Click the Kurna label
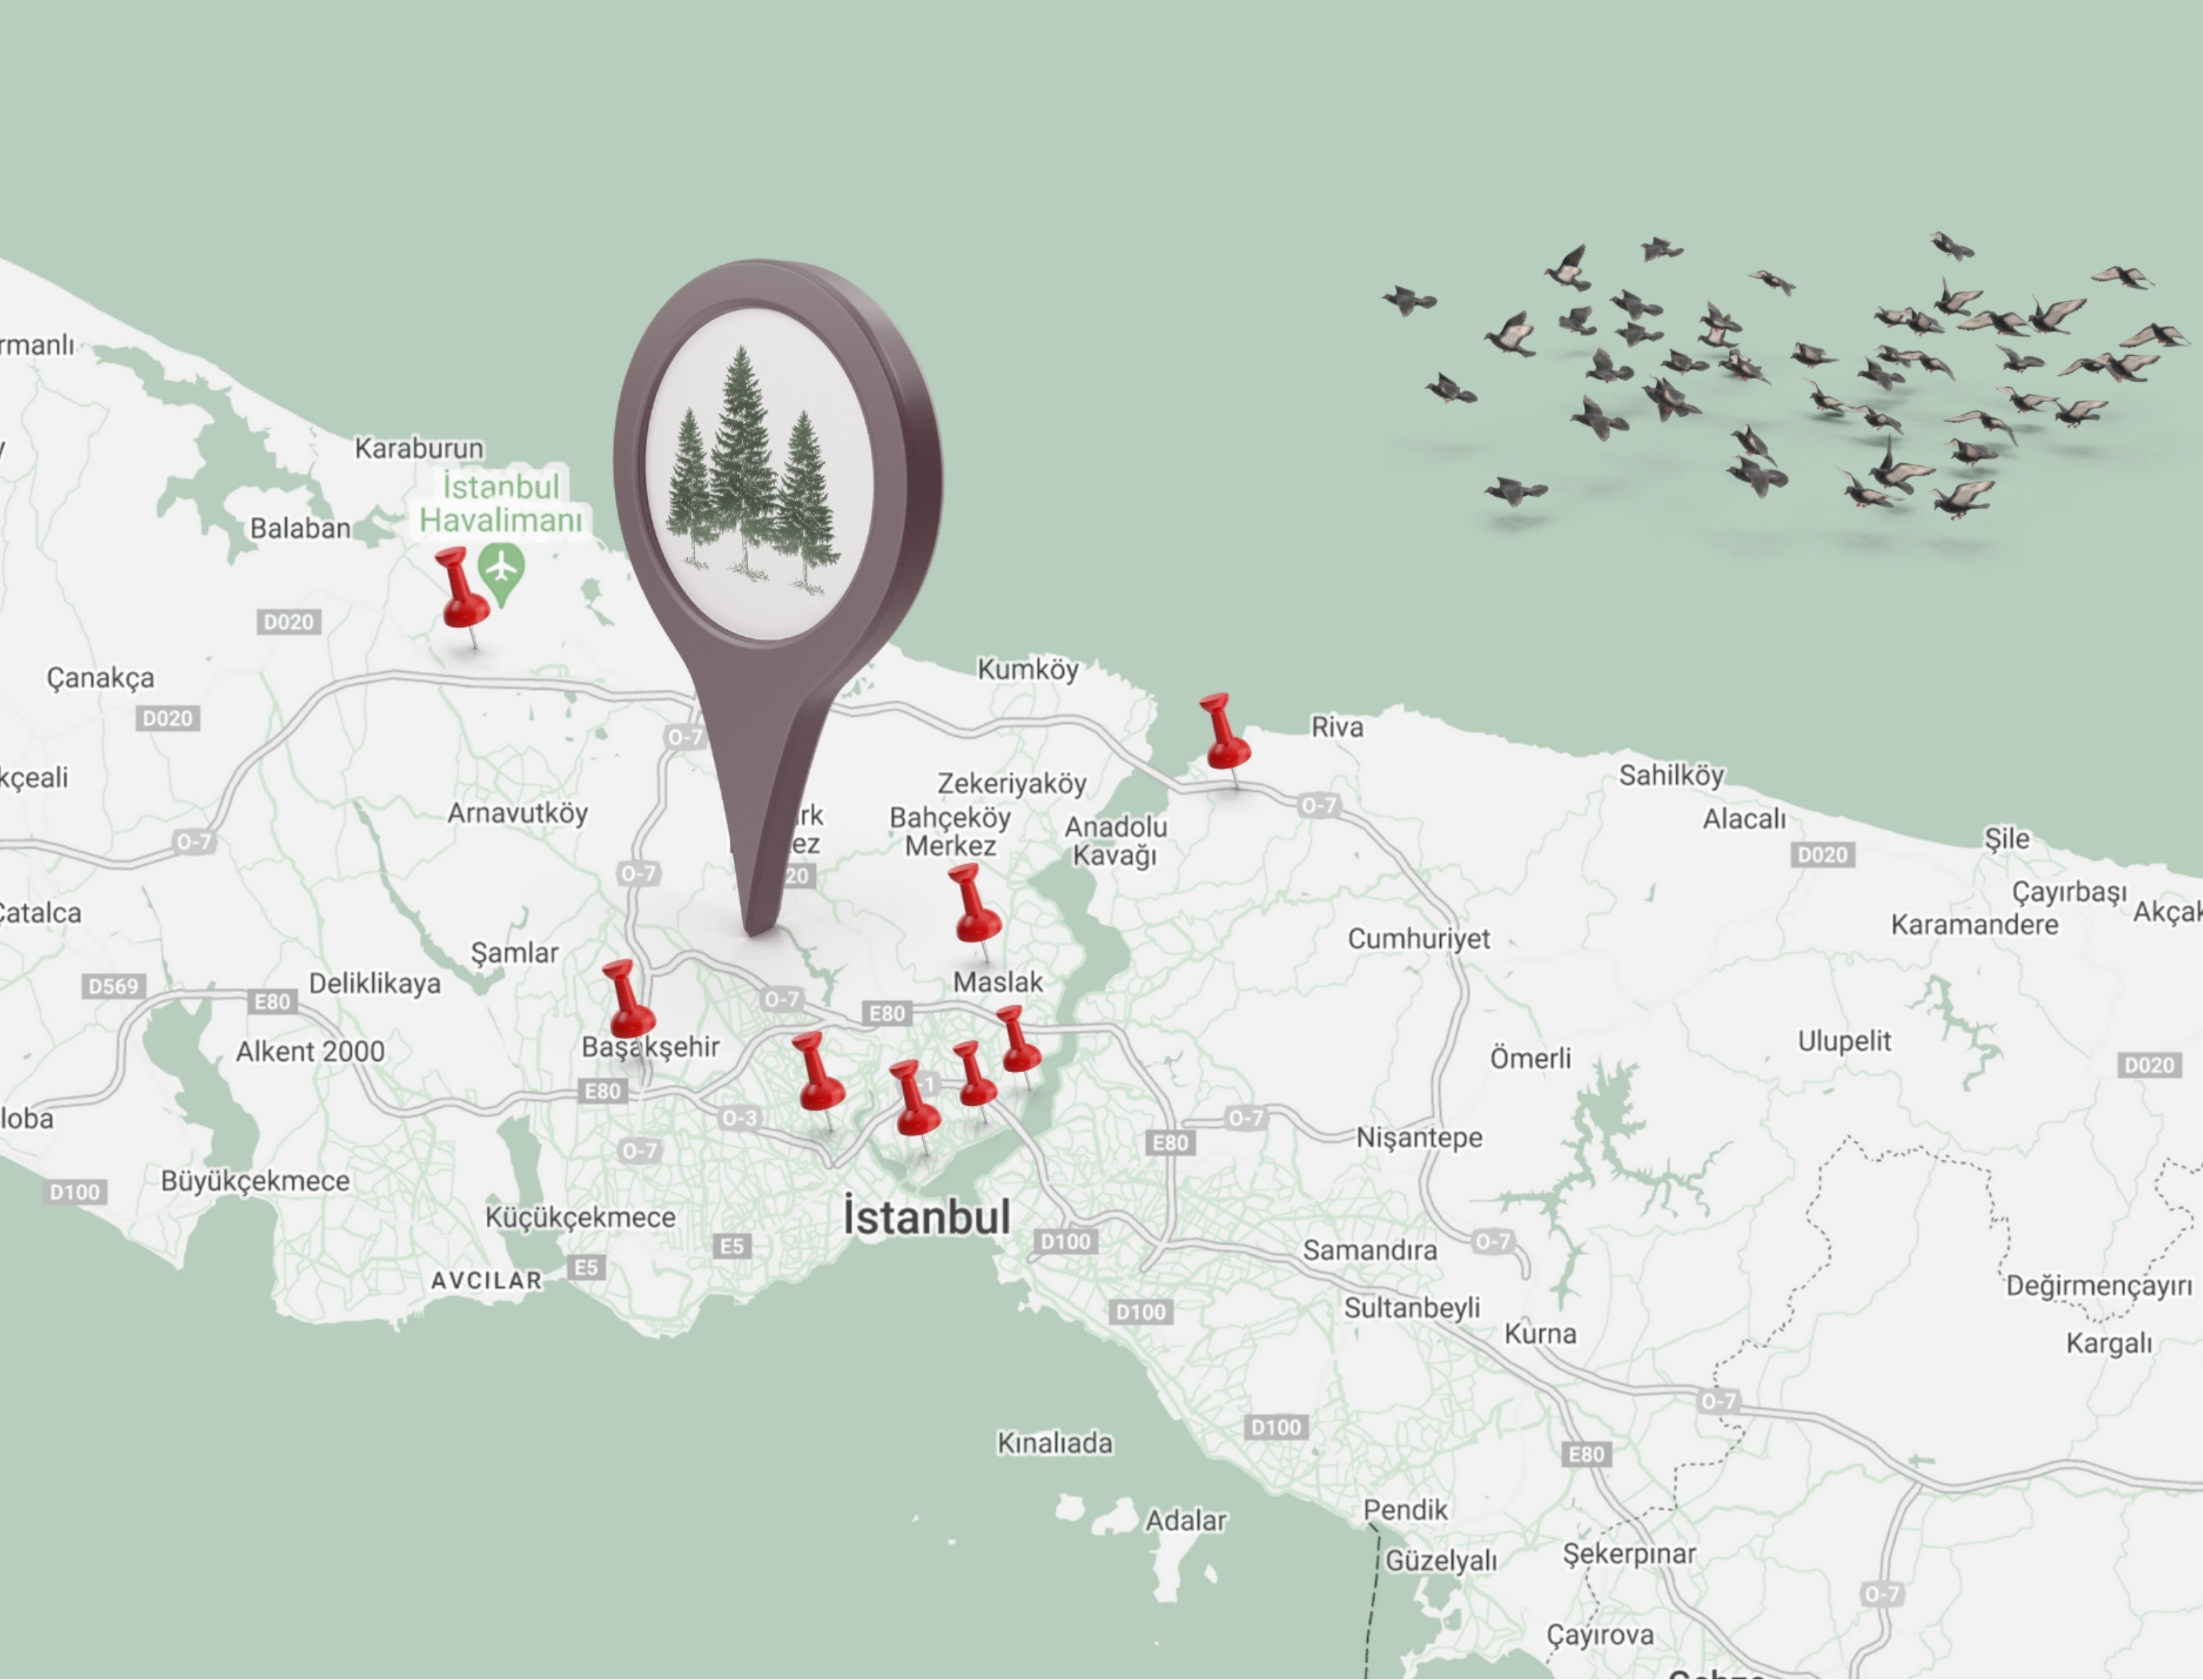Viewport: 2203px width, 1680px height. pos(1540,1333)
